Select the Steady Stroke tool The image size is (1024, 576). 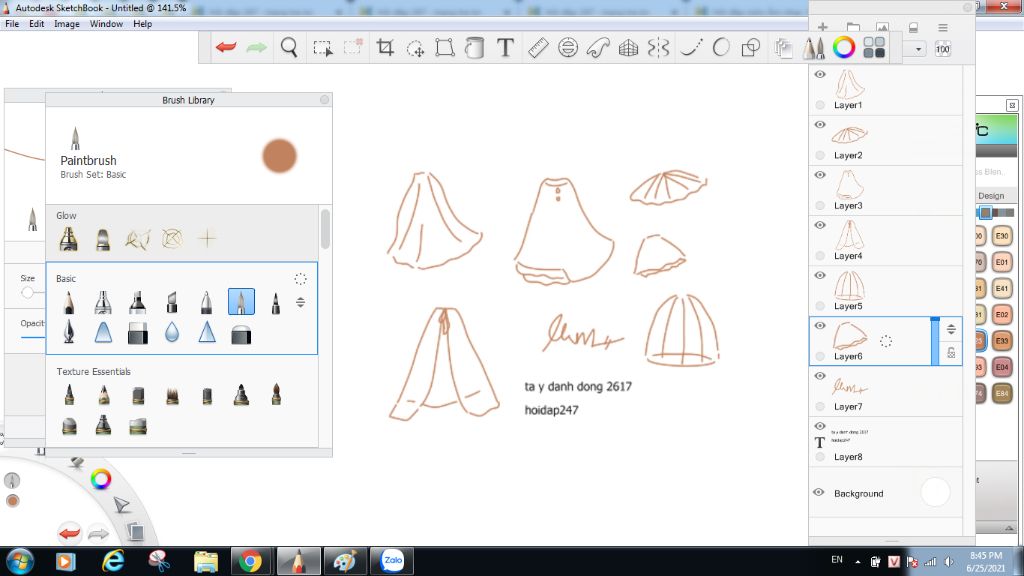click(691, 48)
